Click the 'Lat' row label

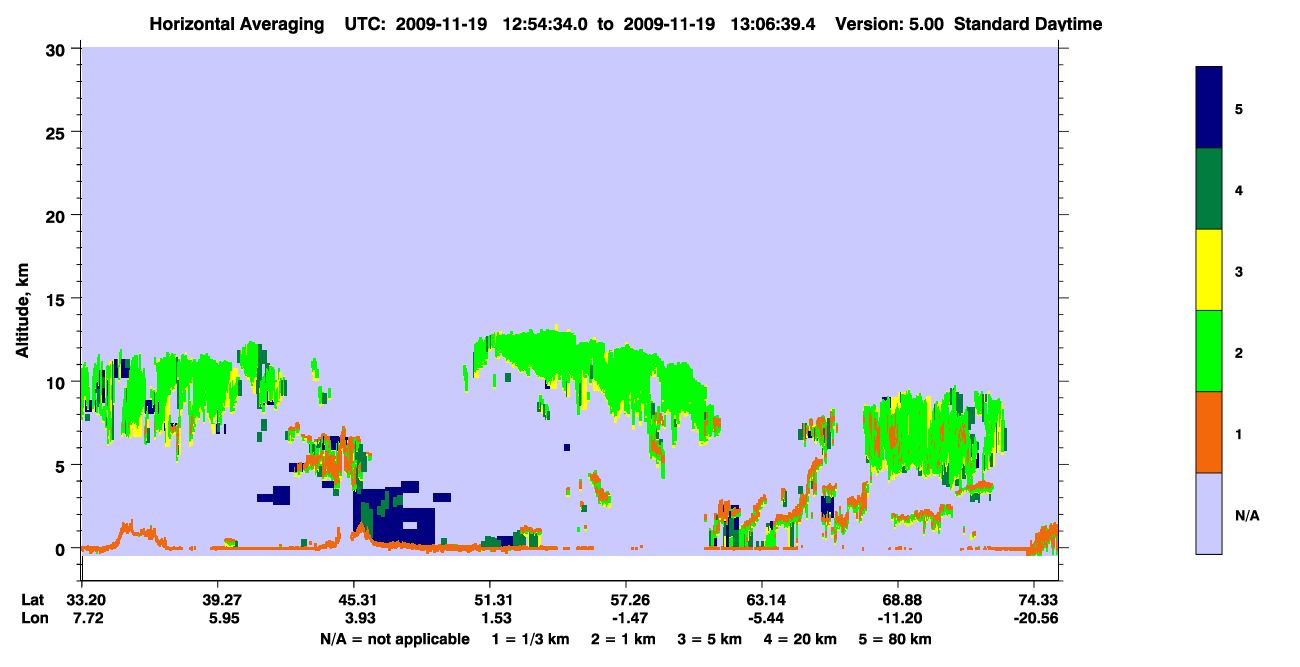click(33, 600)
